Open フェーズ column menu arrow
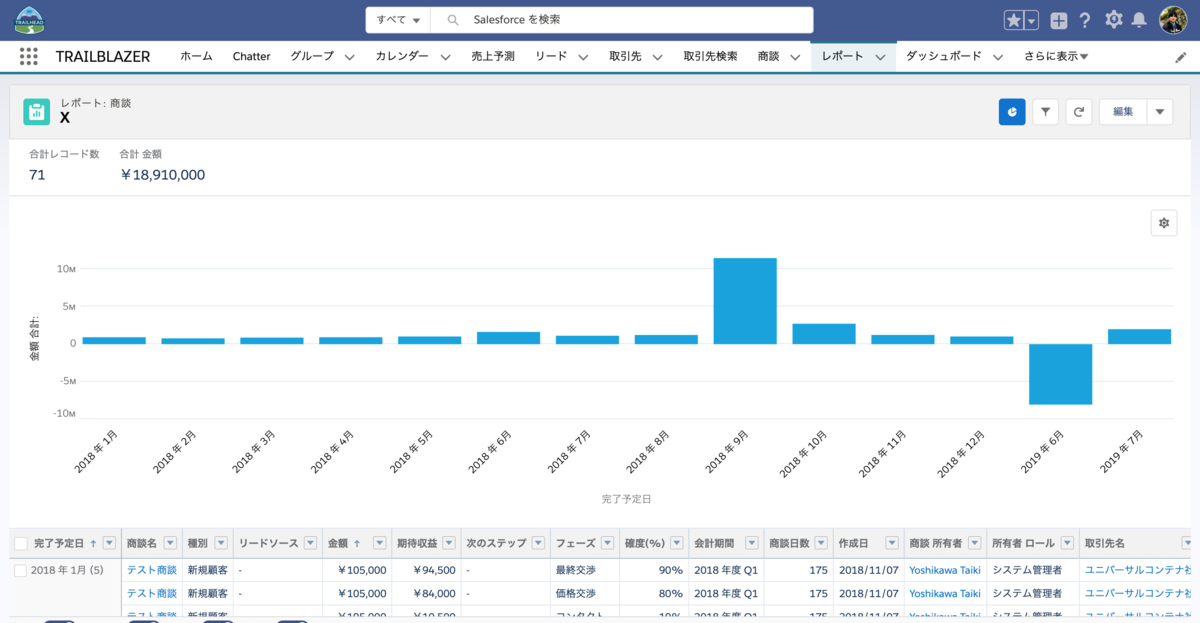 click(x=607, y=543)
